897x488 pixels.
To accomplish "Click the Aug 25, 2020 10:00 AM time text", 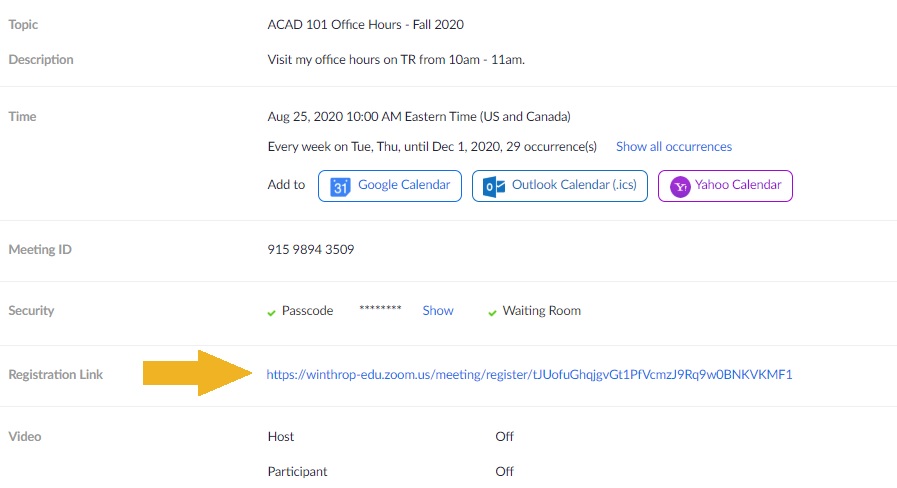I will 419,117.
